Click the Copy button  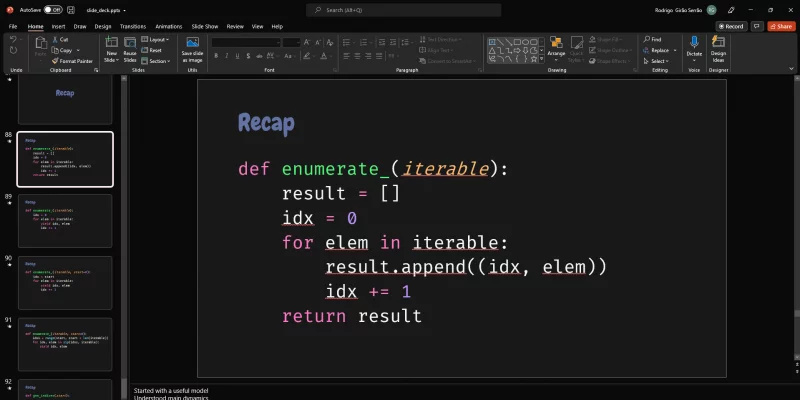point(62,50)
